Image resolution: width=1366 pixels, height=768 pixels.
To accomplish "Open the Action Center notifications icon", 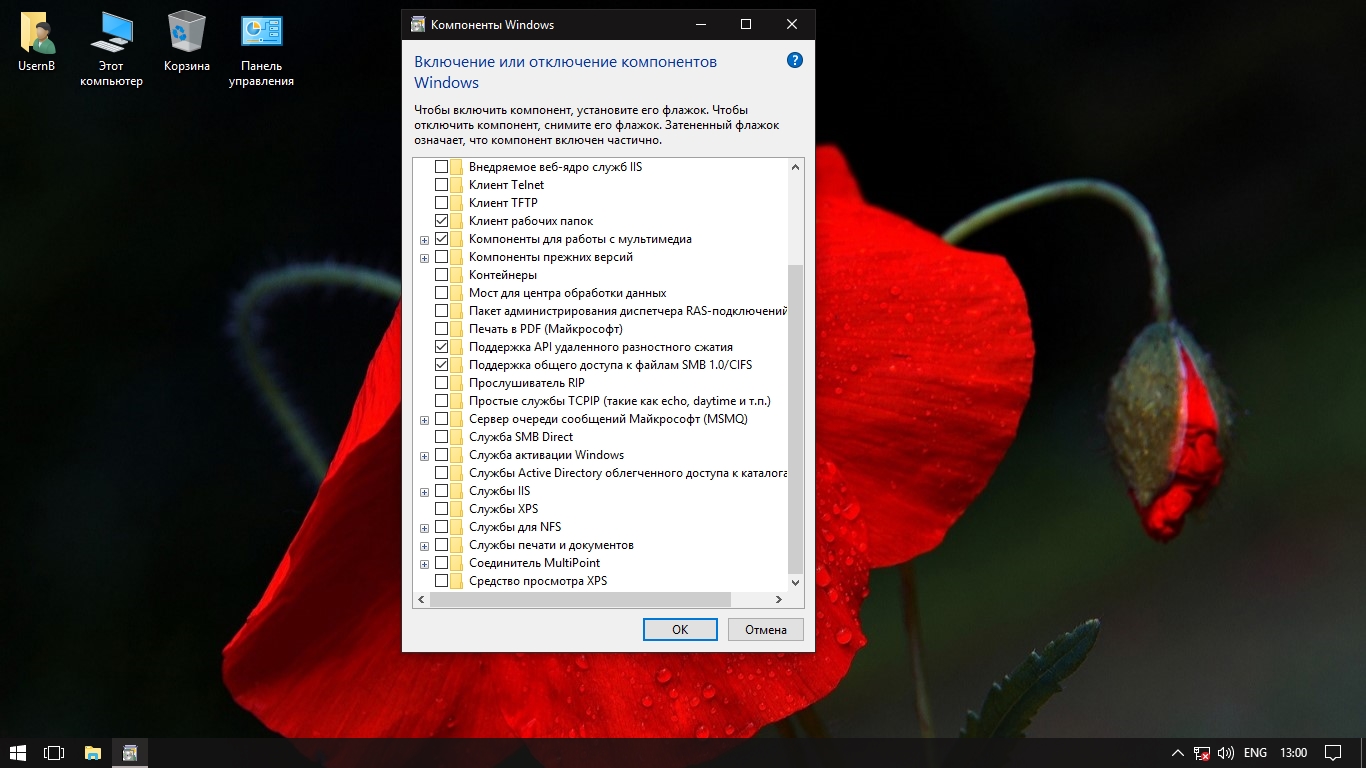I will pos(1333,752).
